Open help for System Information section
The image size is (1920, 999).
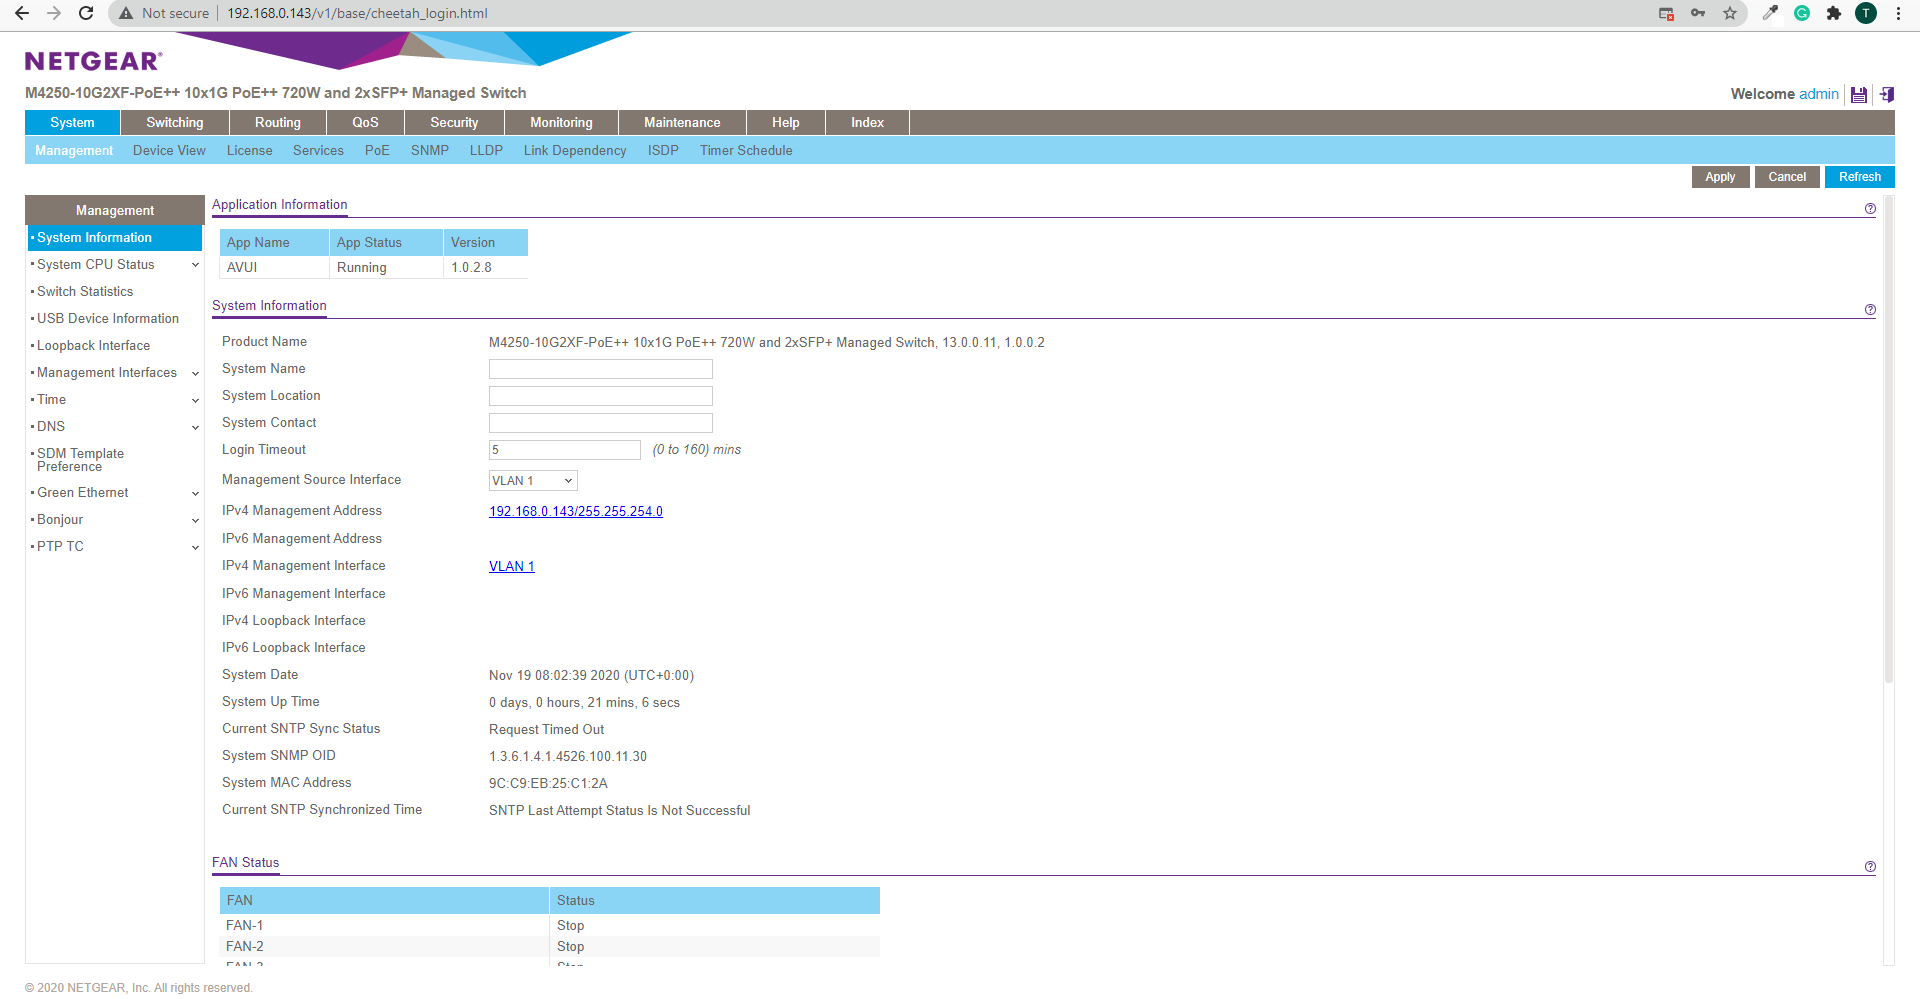click(1870, 310)
